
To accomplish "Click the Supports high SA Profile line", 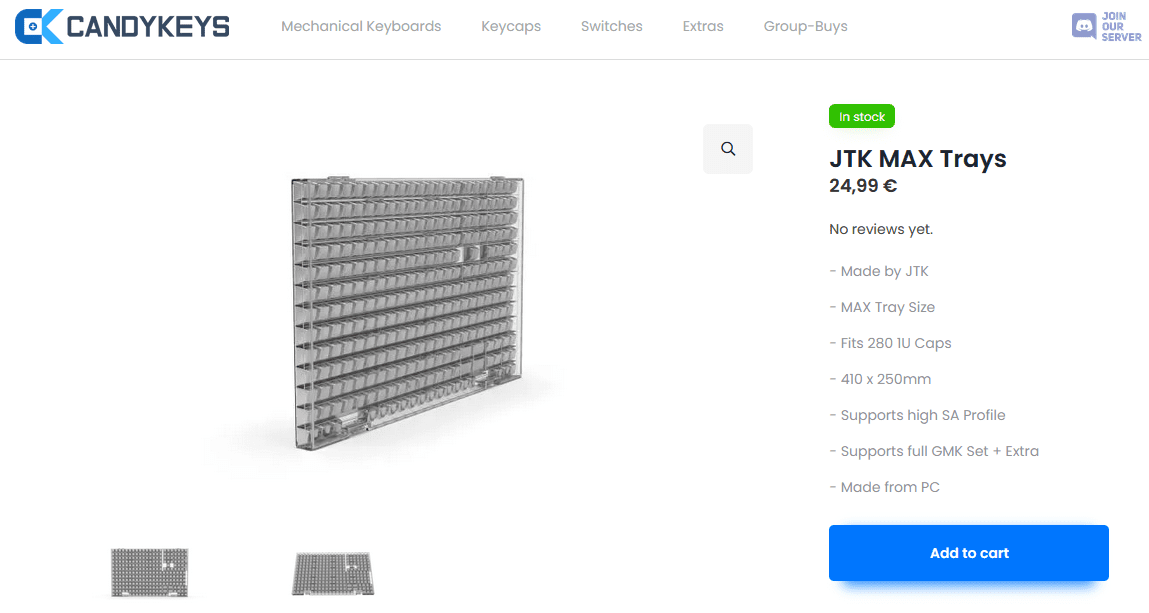I will [917, 415].
